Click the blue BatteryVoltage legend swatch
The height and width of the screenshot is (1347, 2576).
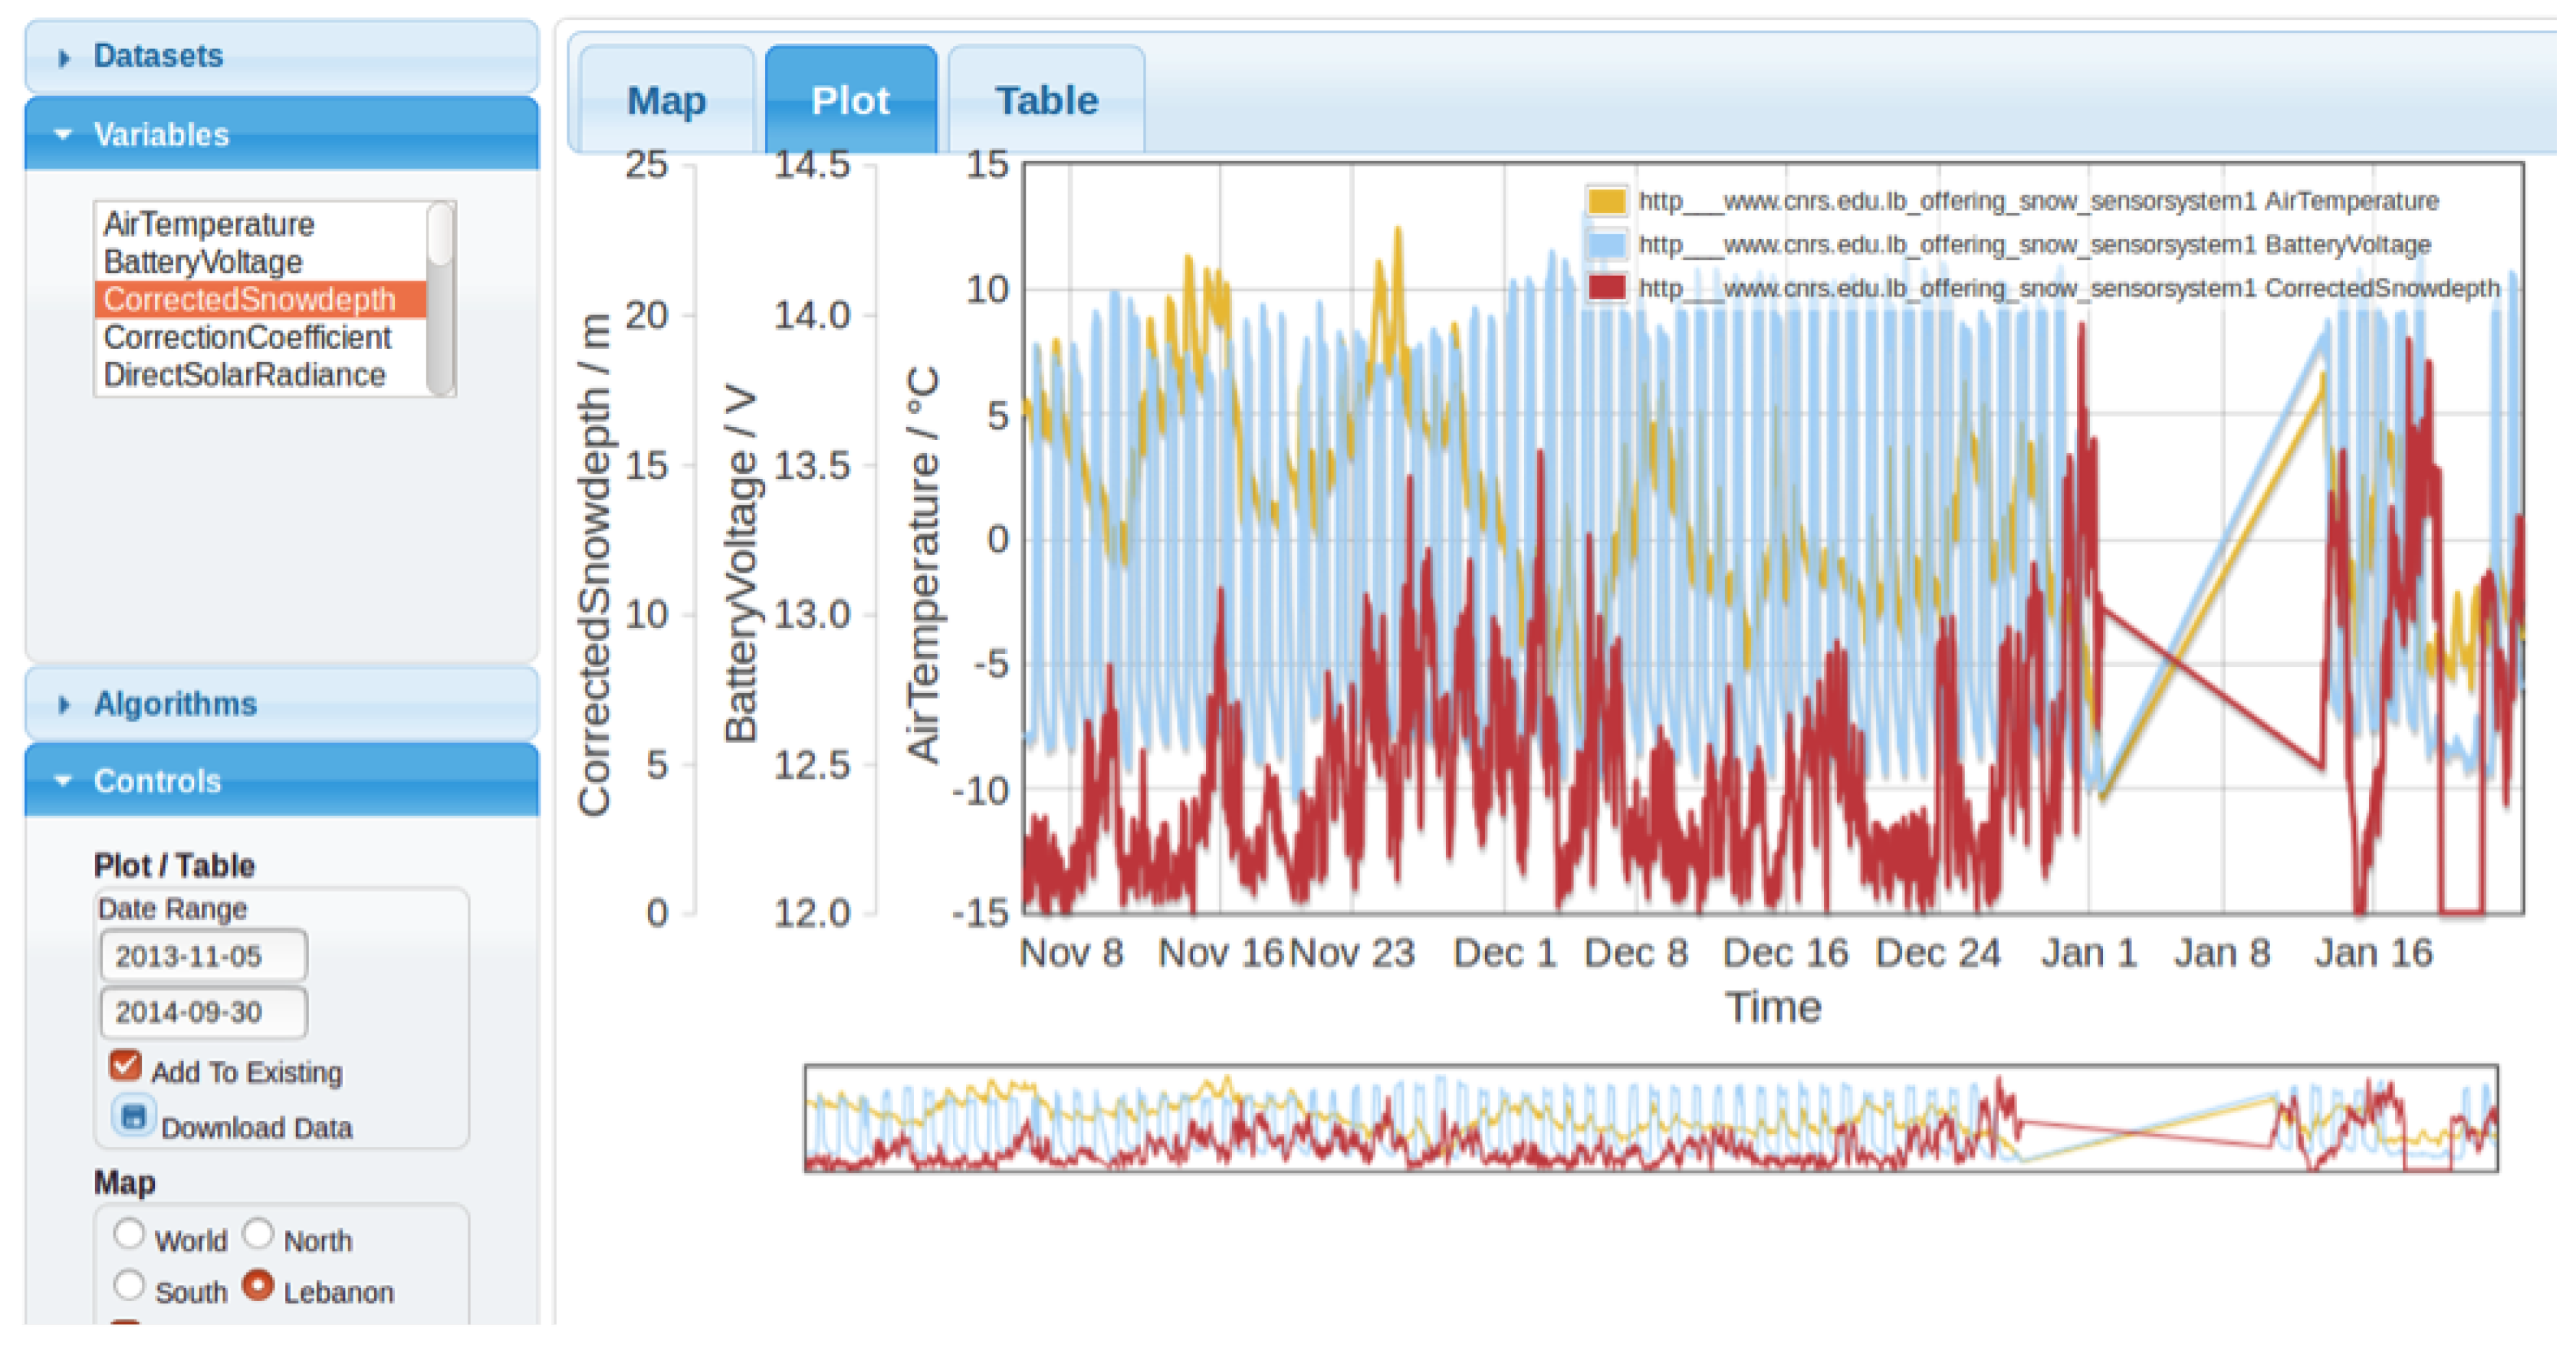click(1606, 245)
